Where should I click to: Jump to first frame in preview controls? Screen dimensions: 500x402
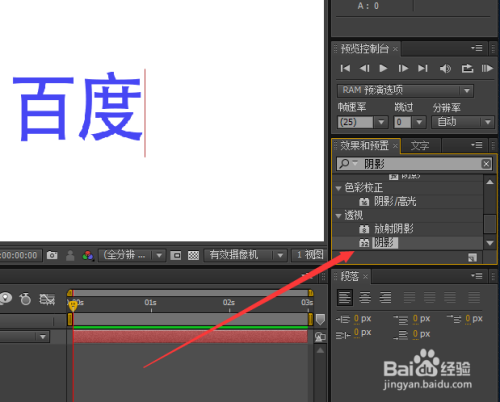tap(345, 69)
